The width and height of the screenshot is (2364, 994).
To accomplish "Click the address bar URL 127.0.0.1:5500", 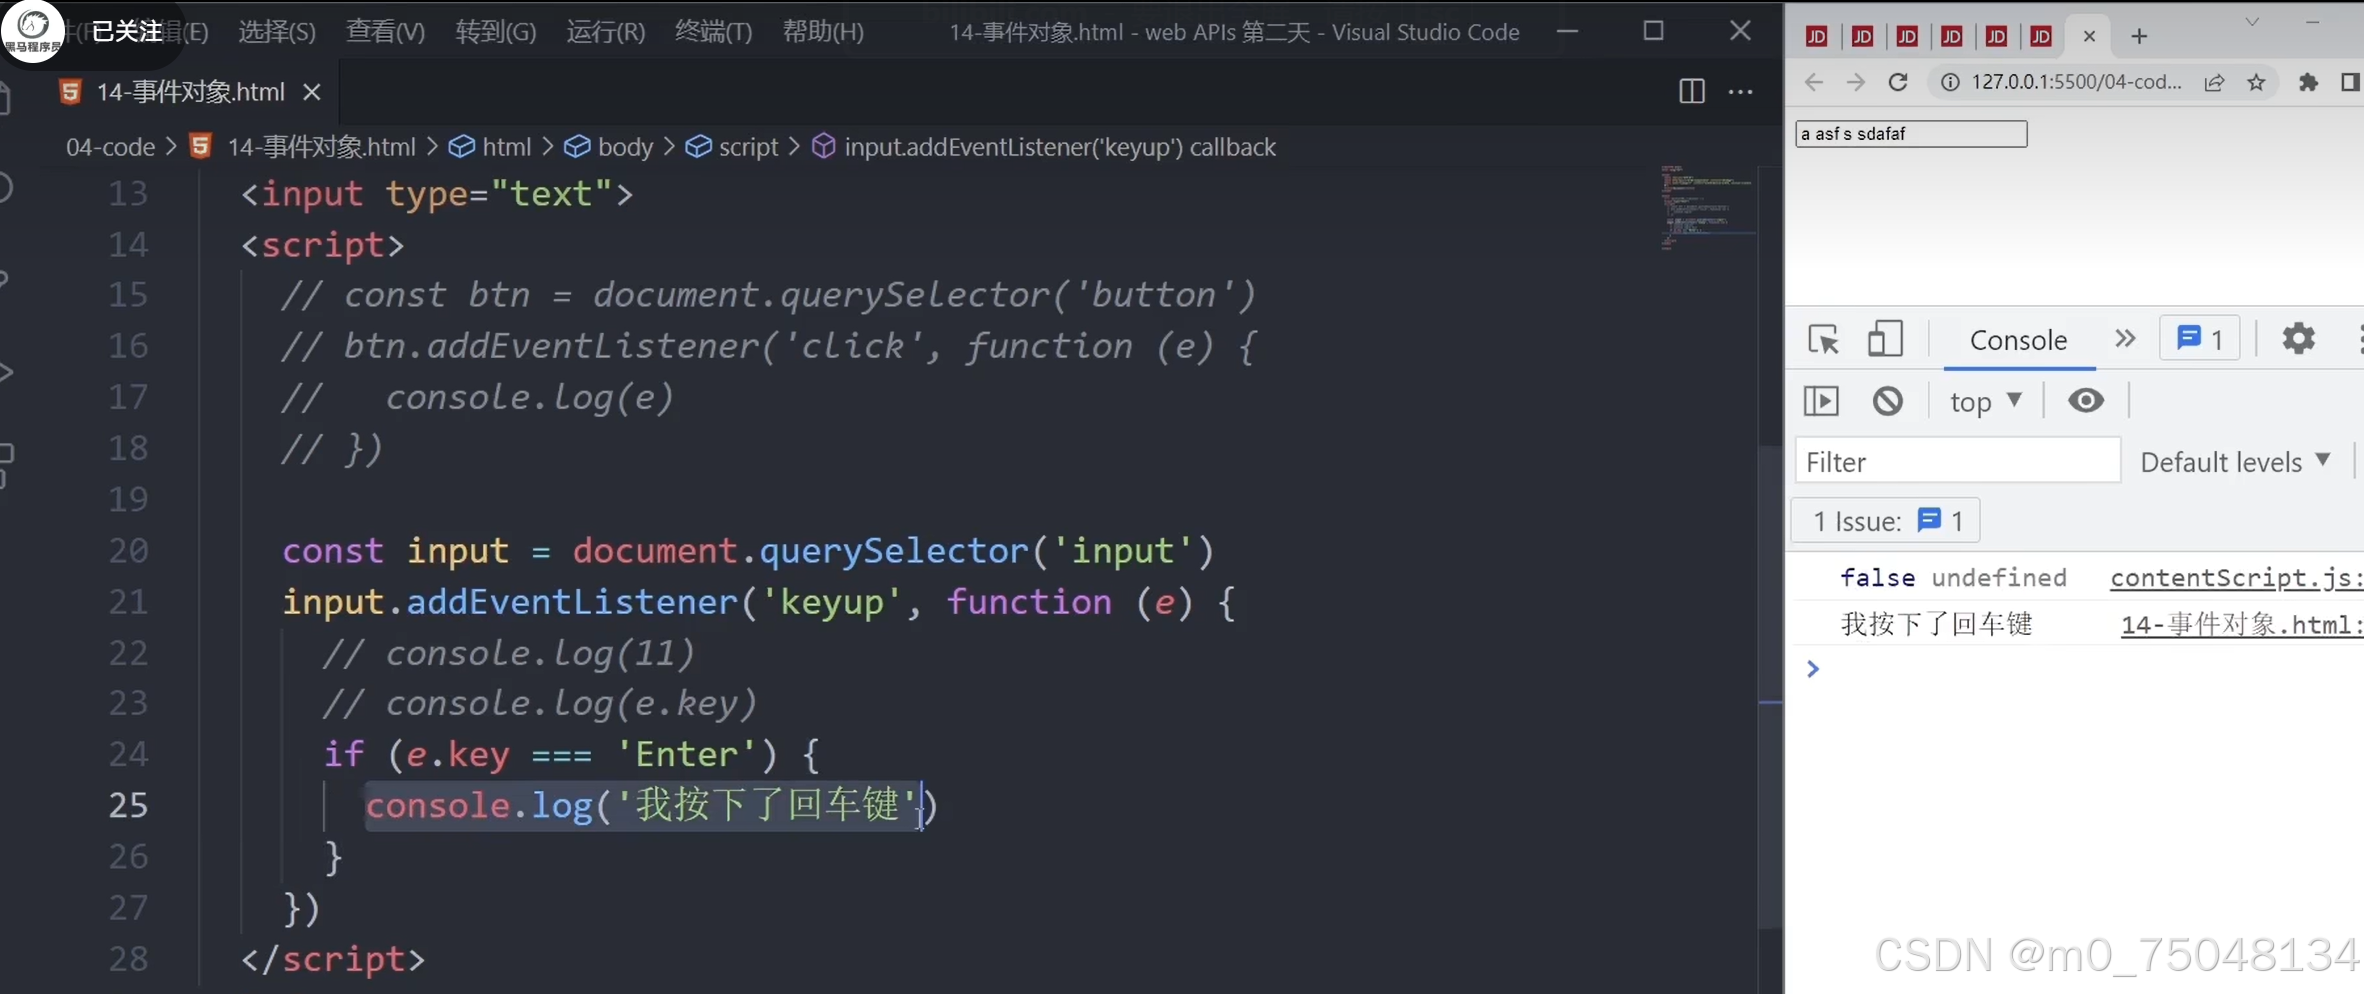I will 2076,82.
